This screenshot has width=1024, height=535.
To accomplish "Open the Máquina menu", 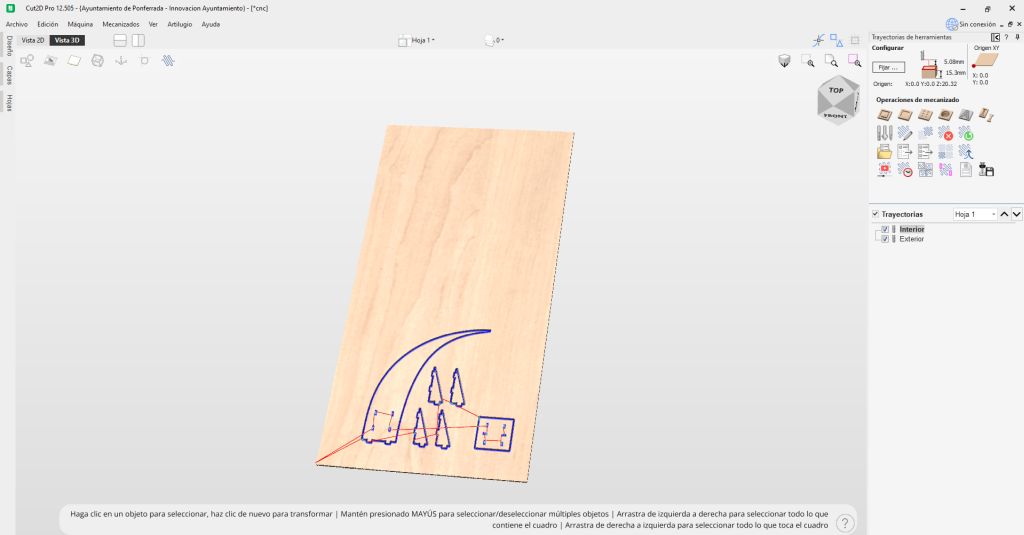I will tap(80, 24).
